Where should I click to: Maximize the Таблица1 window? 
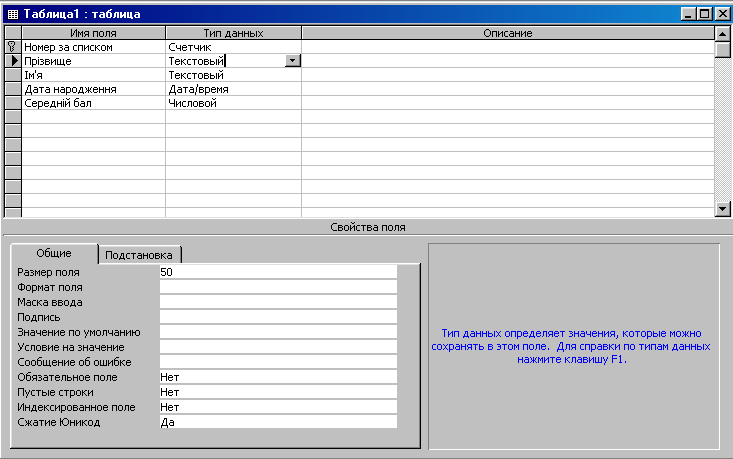(704, 14)
